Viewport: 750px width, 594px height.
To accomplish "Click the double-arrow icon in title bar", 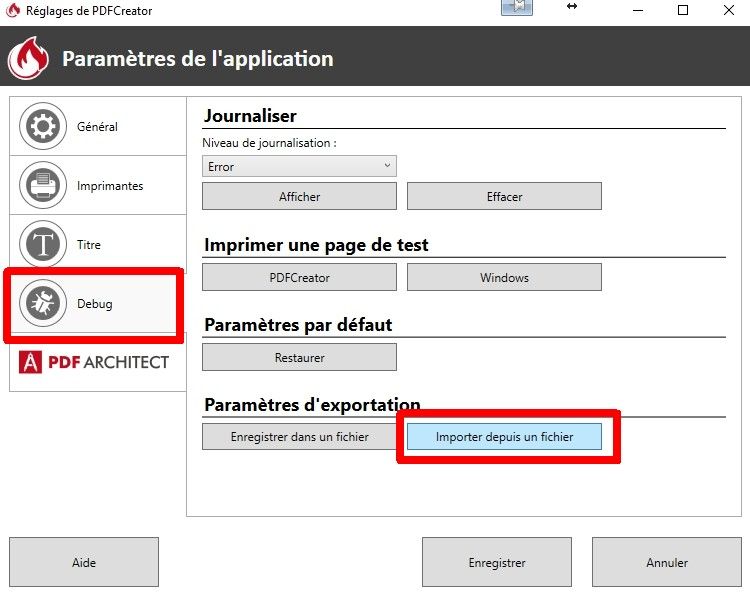I will point(572,6).
